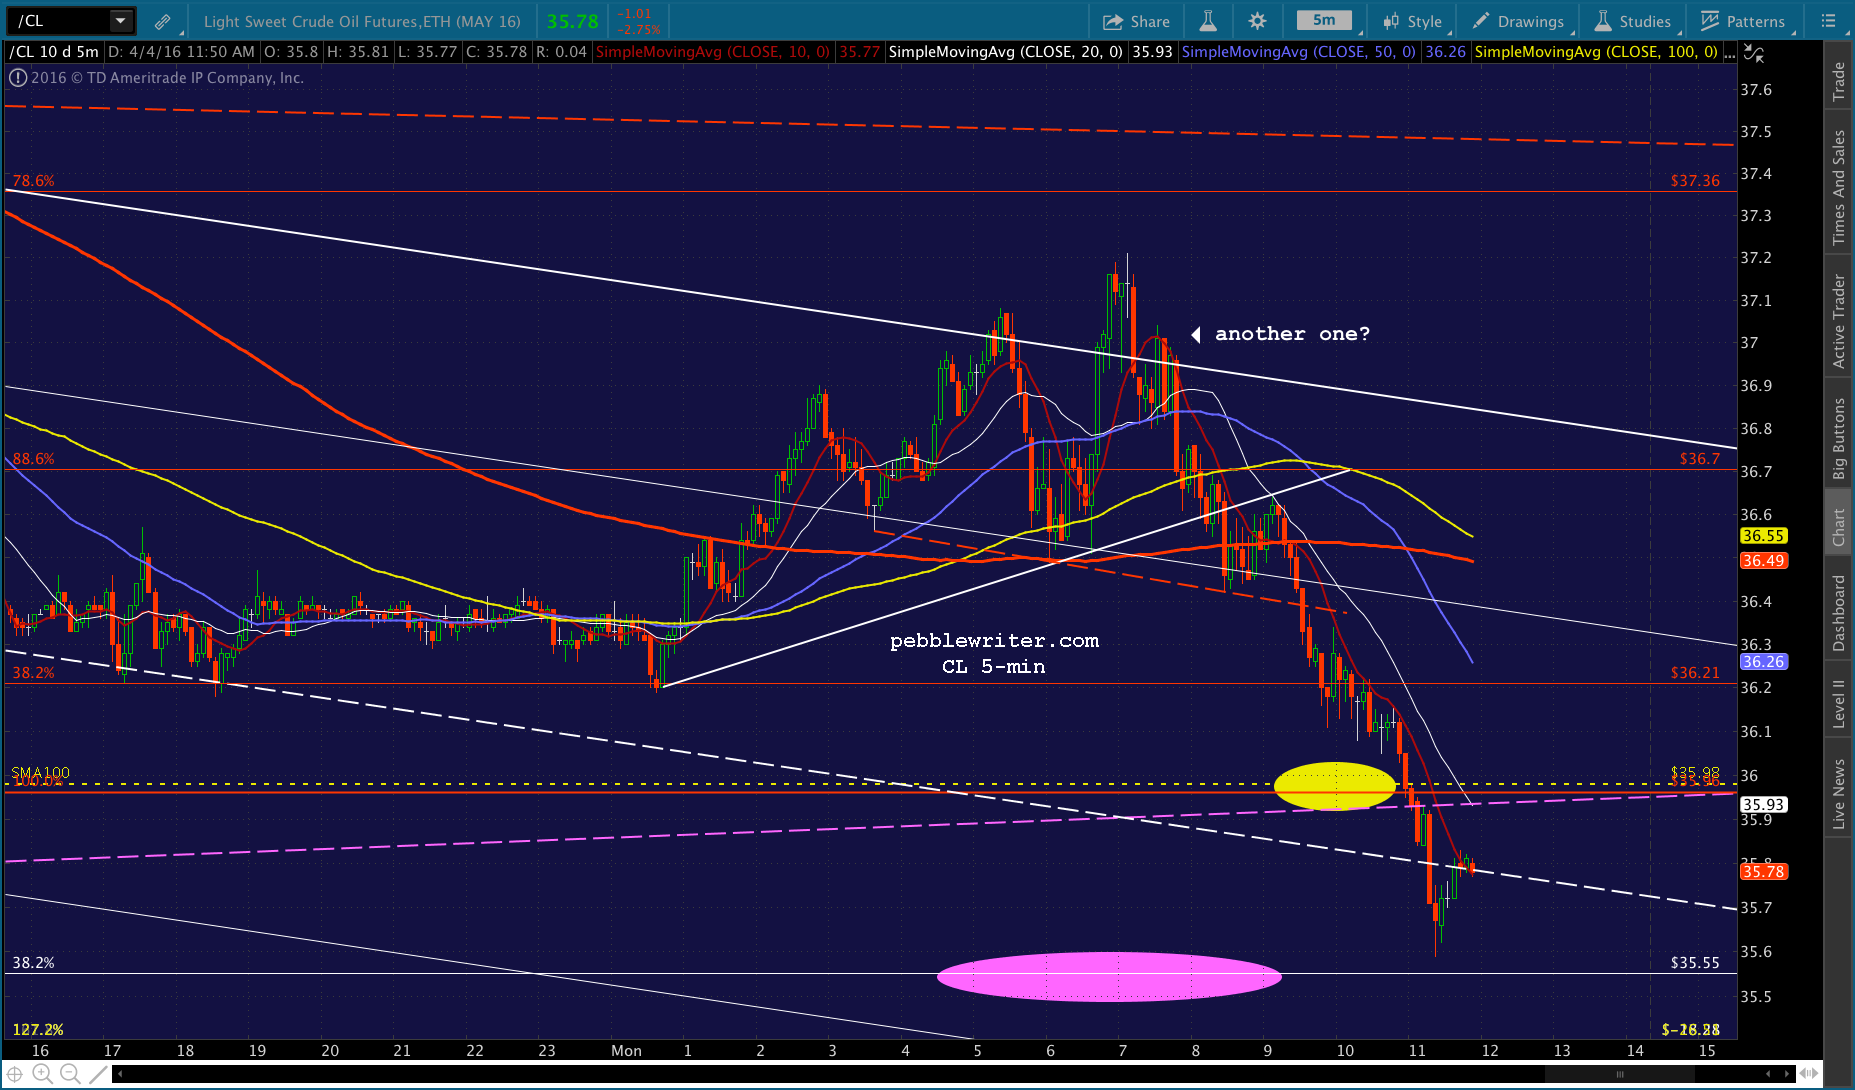
Task: Click the zoom in magnifier
Action: [41, 1074]
